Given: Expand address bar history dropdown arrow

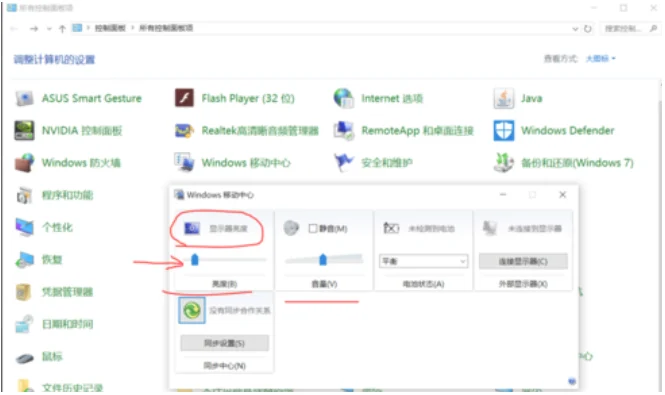Looking at the screenshot, I should tap(575, 29).
